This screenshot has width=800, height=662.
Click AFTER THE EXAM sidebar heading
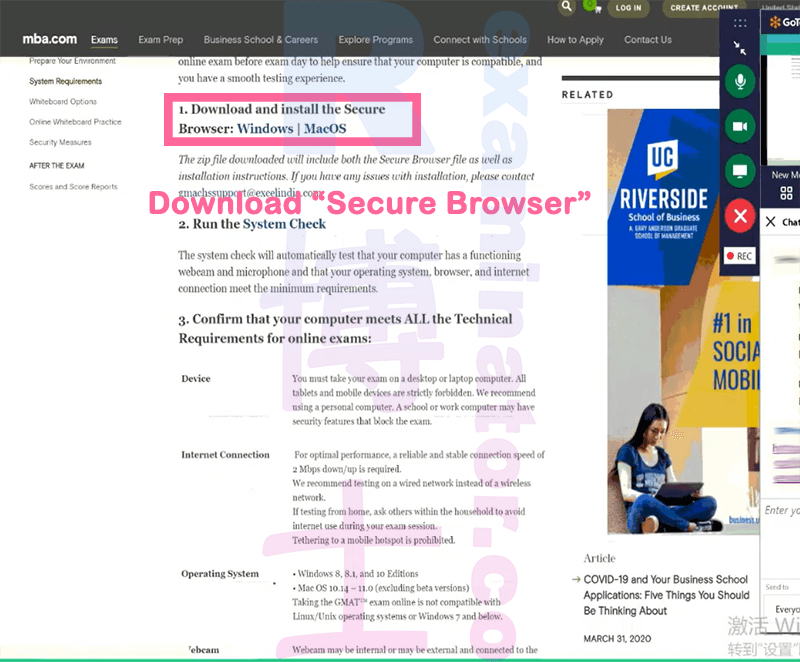[x=57, y=166]
